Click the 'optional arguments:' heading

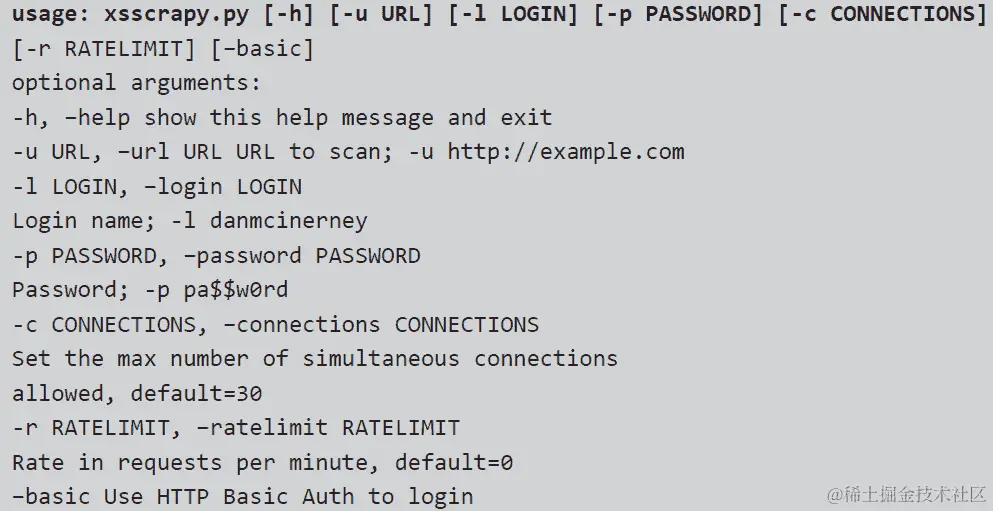click(137, 83)
